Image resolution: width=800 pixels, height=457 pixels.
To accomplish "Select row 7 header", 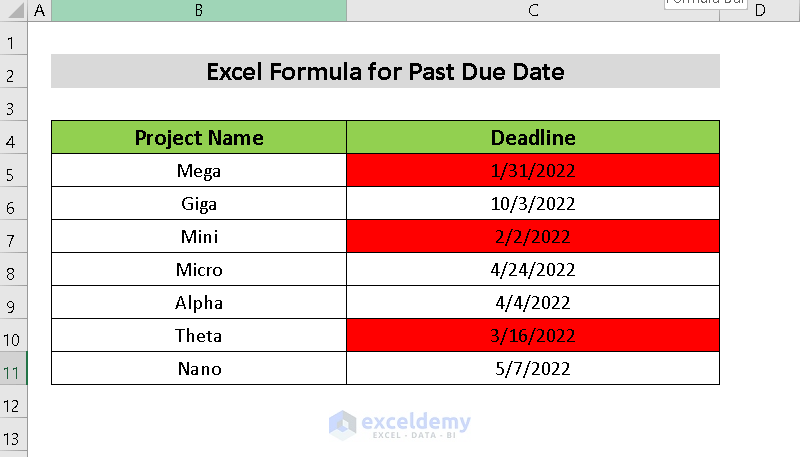I will coord(13,237).
